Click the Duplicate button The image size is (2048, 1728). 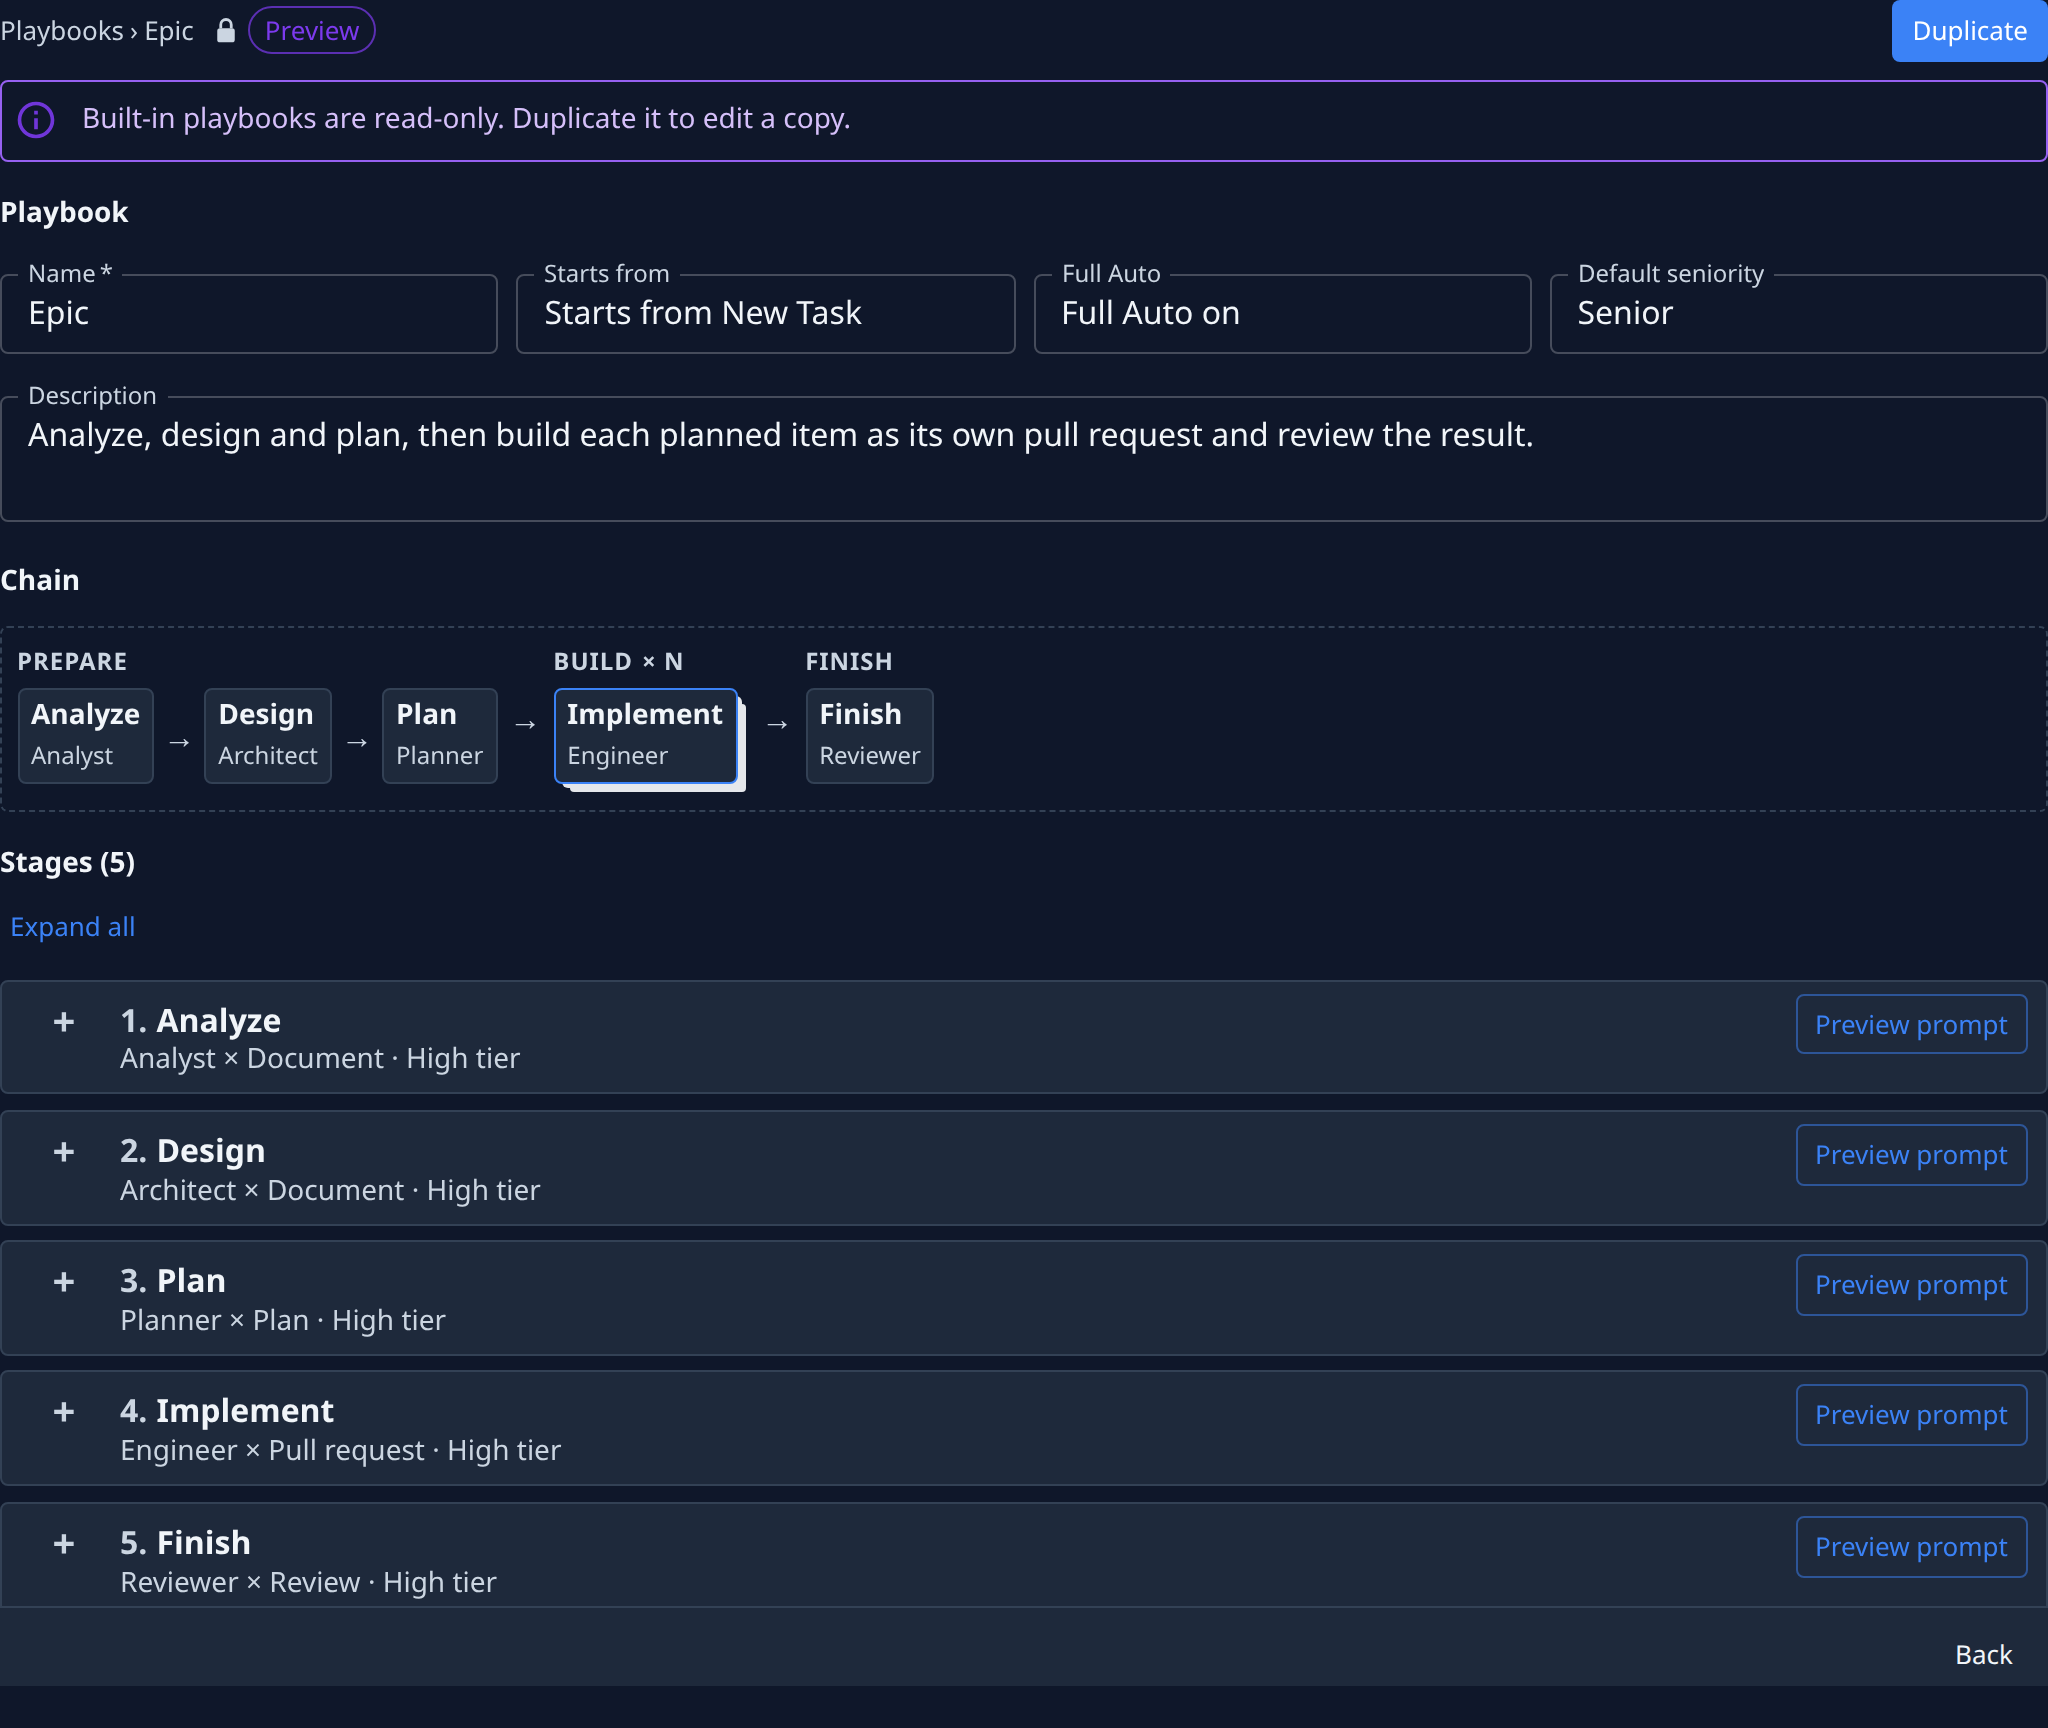1969,31
